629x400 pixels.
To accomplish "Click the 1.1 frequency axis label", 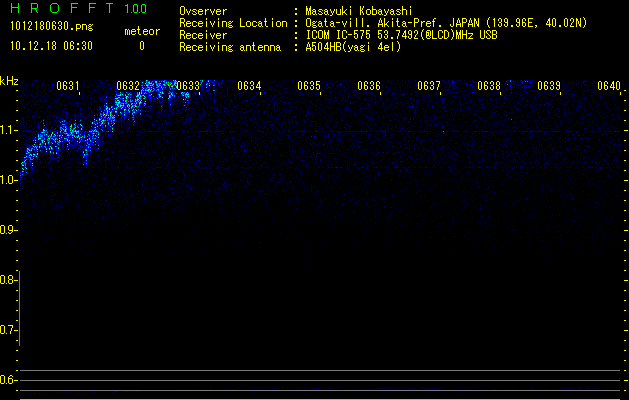I will [8, 130].
